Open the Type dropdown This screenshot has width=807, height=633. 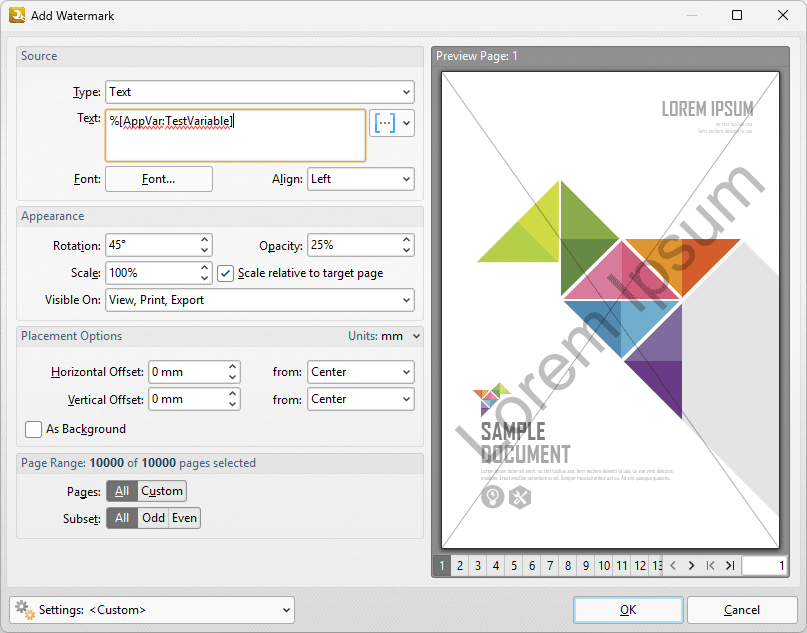260,92
